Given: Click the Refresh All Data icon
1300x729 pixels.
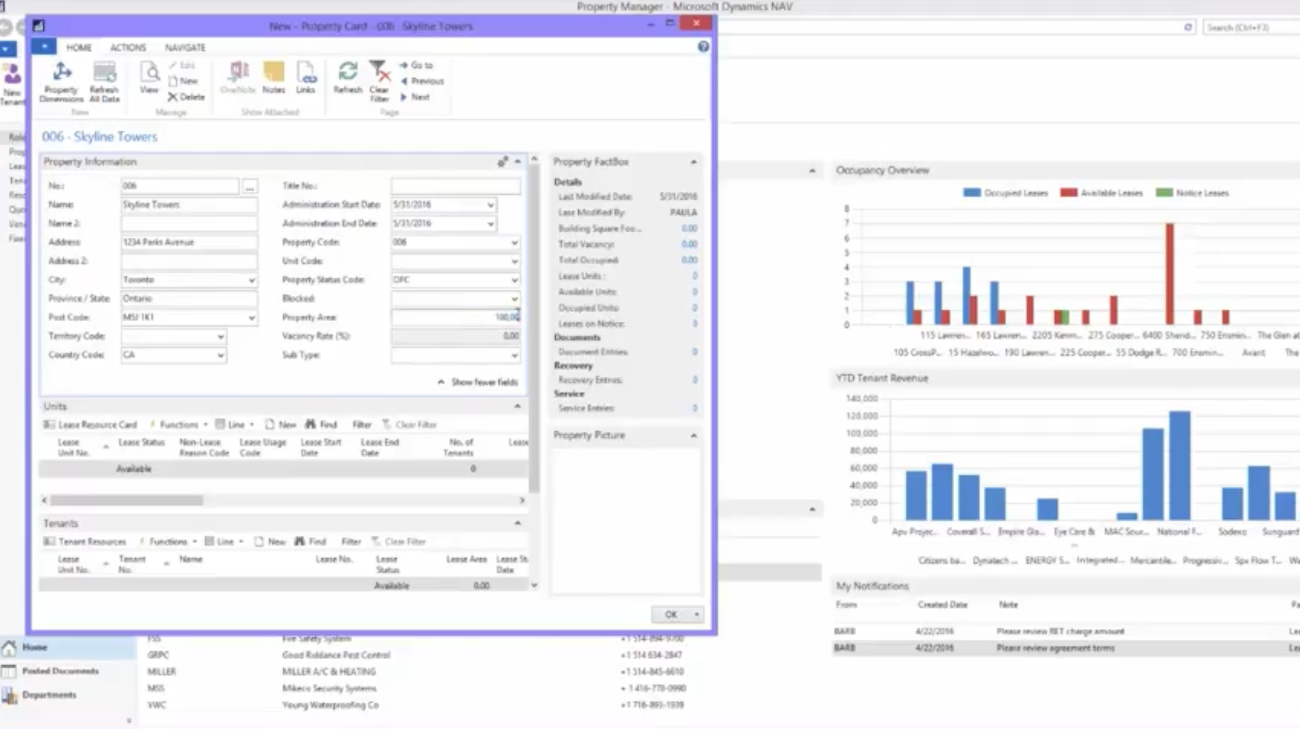Looking at the screenshot, I should tap(104, 81).
